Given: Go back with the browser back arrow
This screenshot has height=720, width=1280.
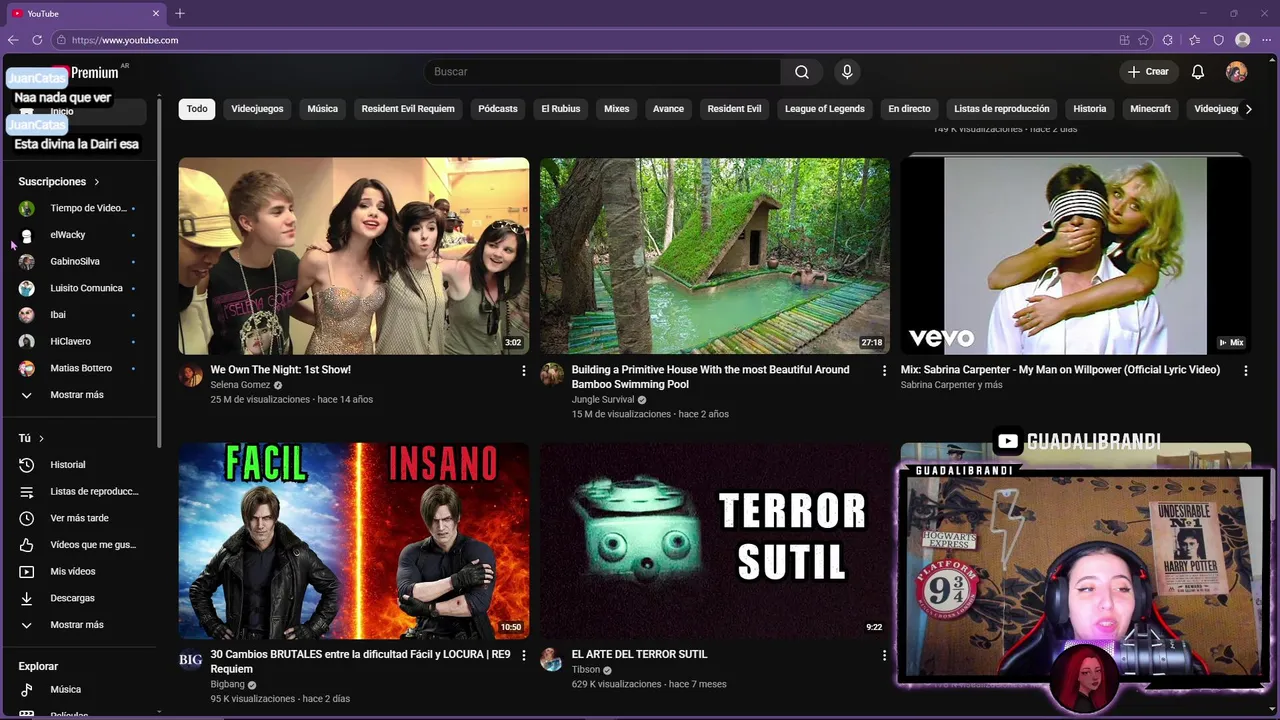Looking at the screenshot, I should (13, 40).
